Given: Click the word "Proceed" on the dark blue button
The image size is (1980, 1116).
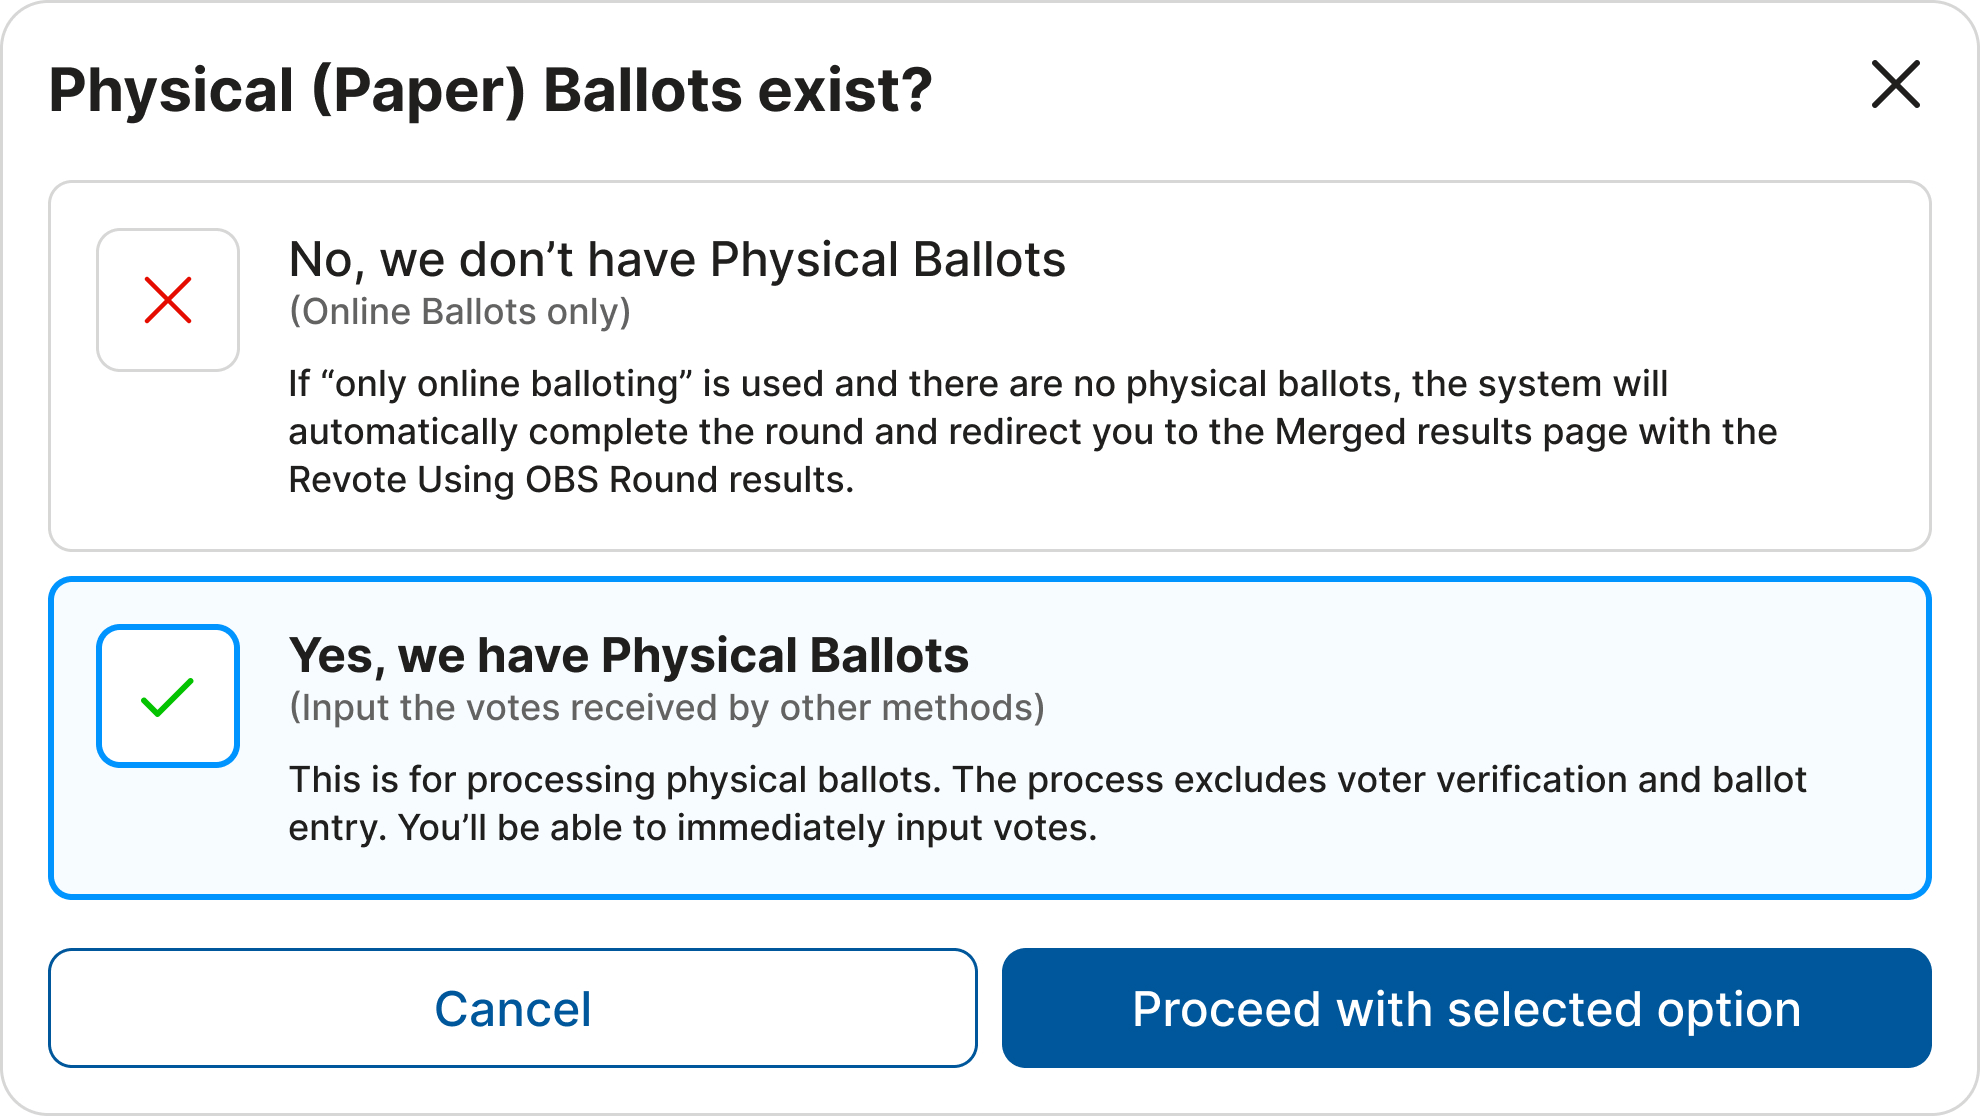Looking at the screenshot, I should point(1226,1008).
